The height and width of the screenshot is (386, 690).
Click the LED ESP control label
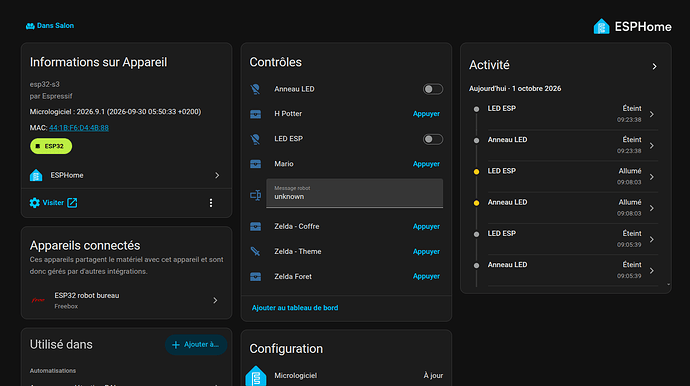(x=288, y=139)
